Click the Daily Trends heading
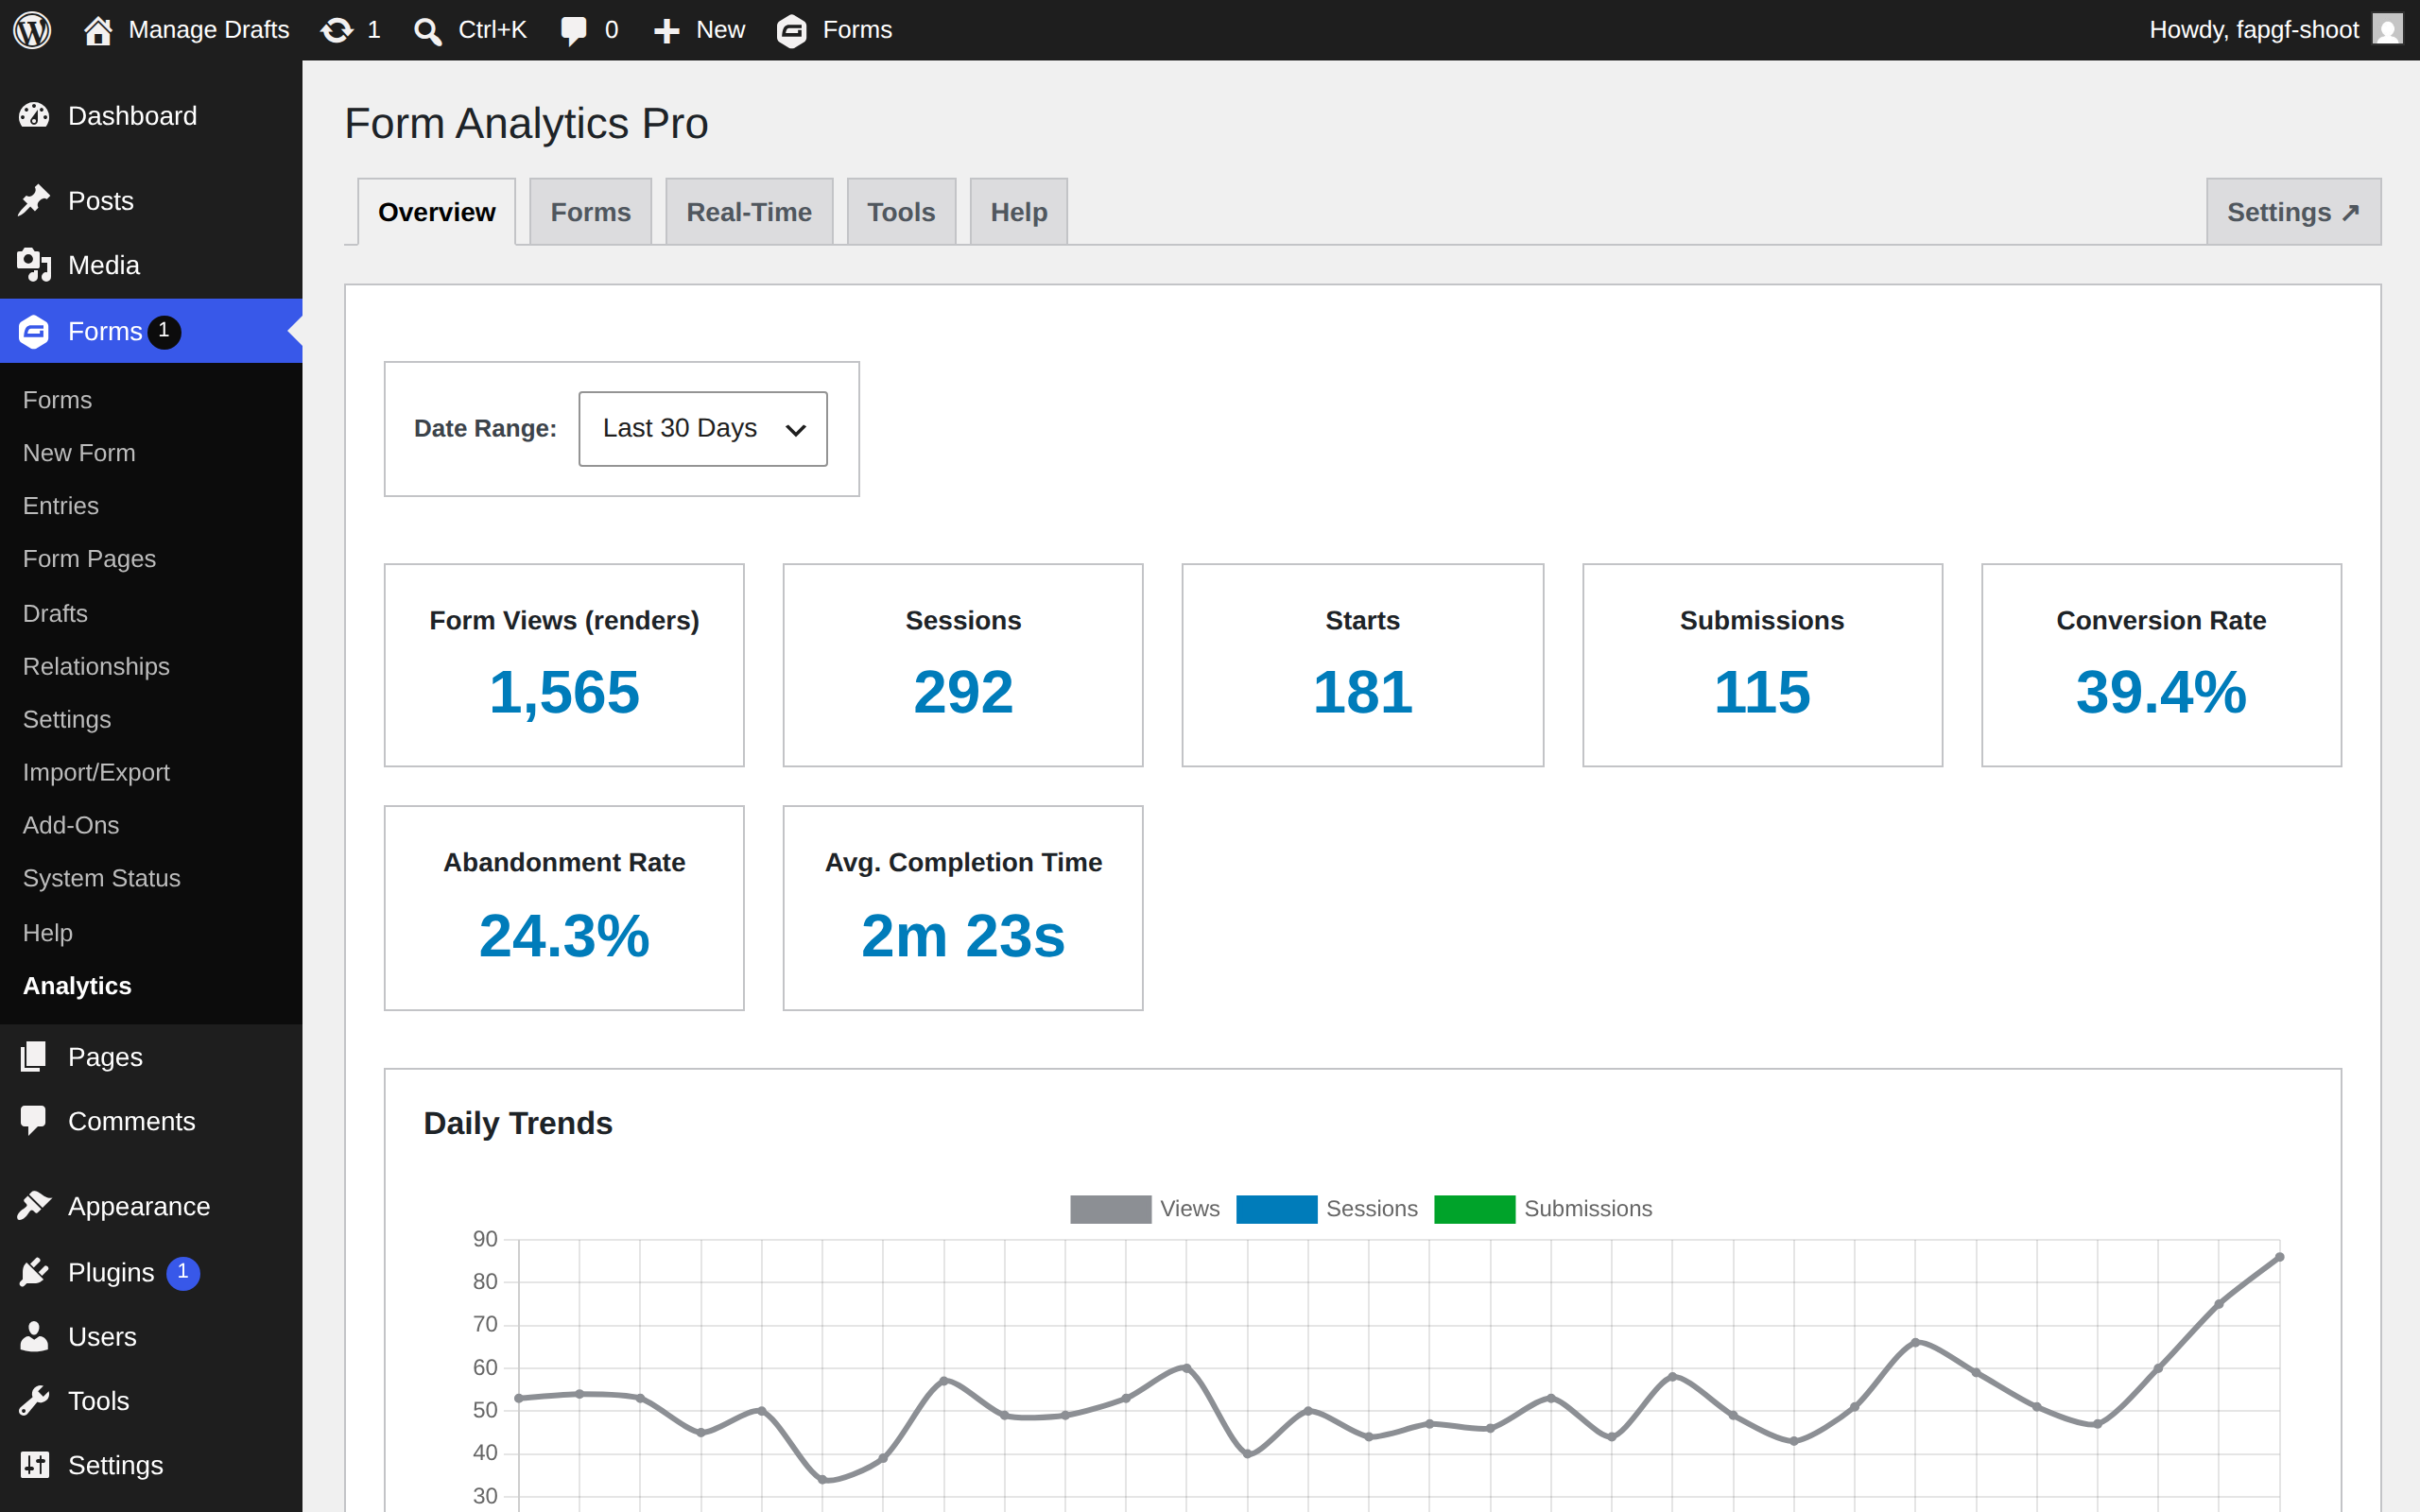 tap(517, 1123)
